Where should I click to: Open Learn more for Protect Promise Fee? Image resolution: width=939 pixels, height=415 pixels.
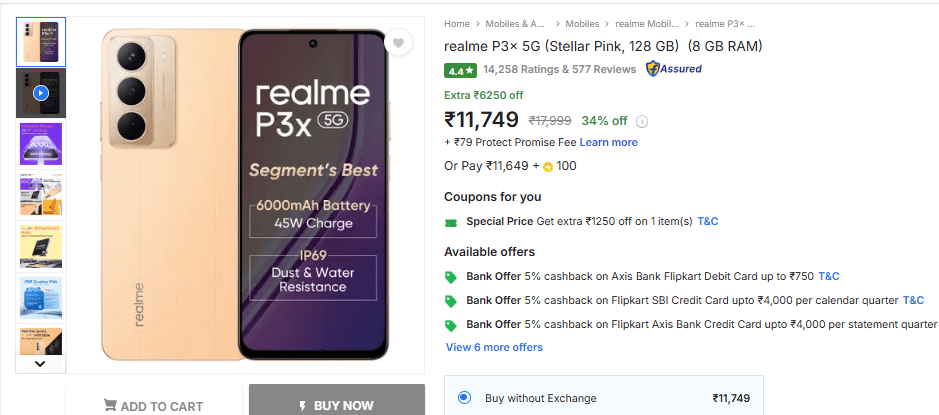point(608,142)
